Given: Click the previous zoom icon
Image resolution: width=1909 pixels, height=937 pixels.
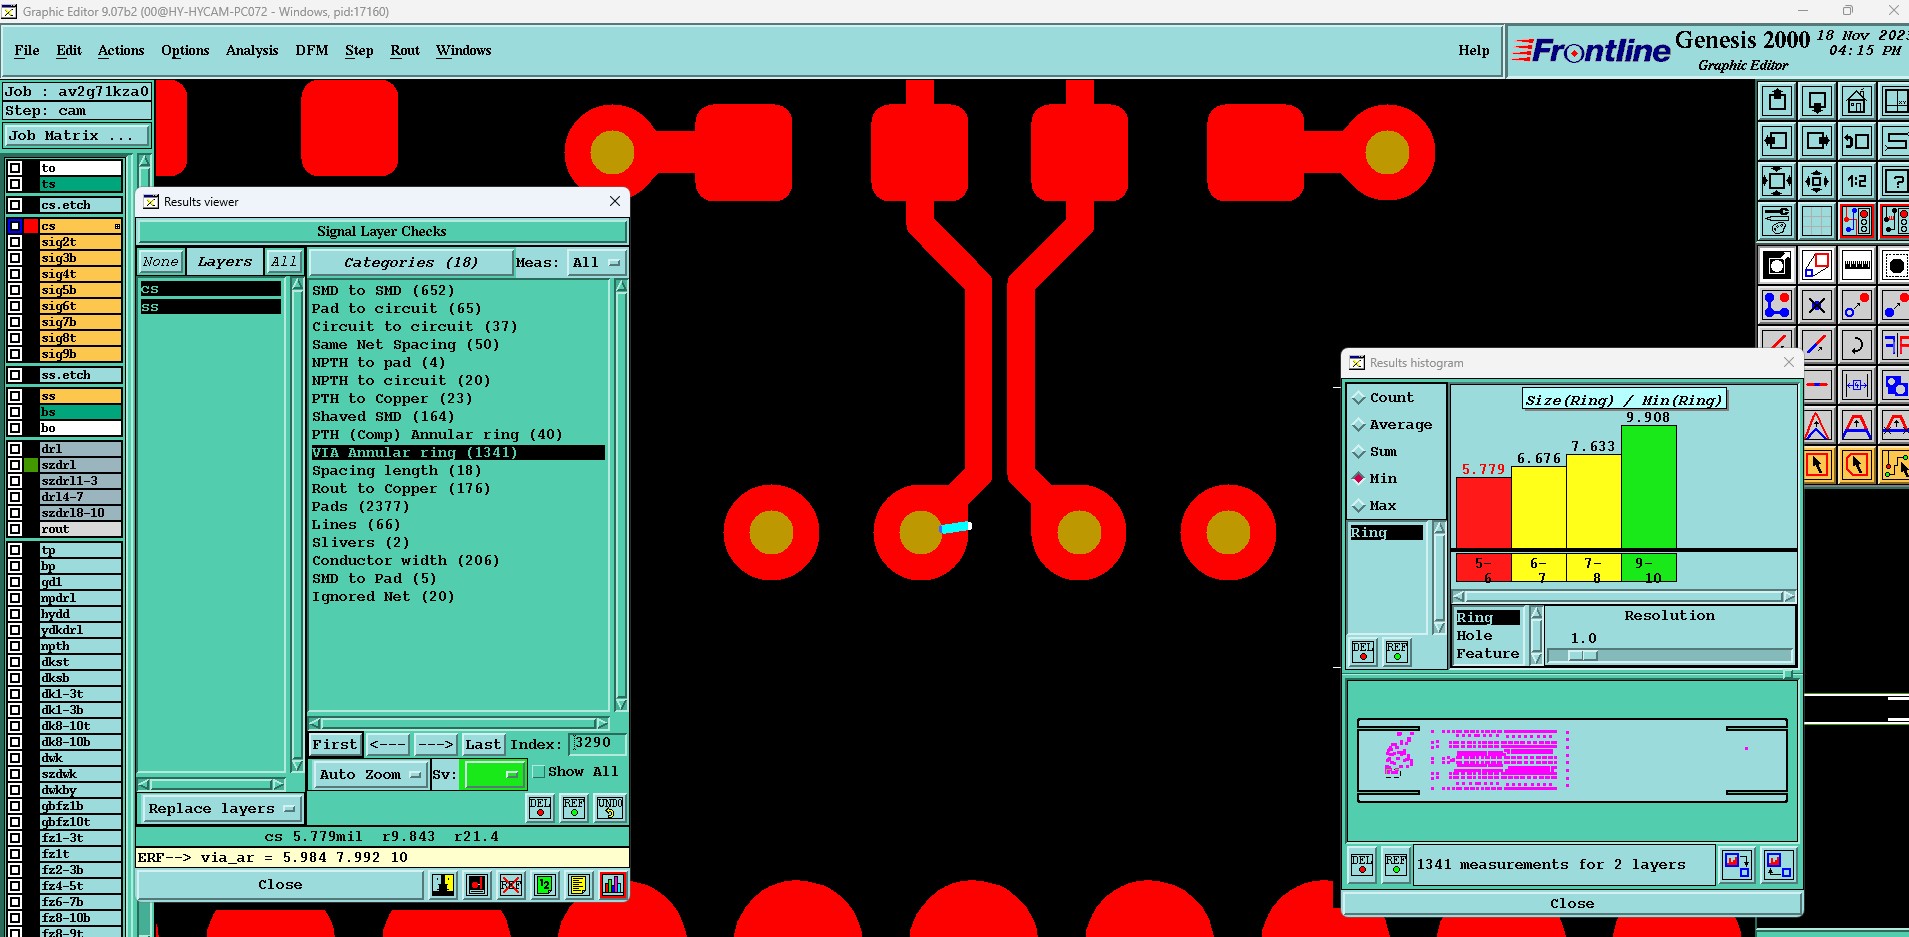Looking at the screenshot, I should (1856, 141).
